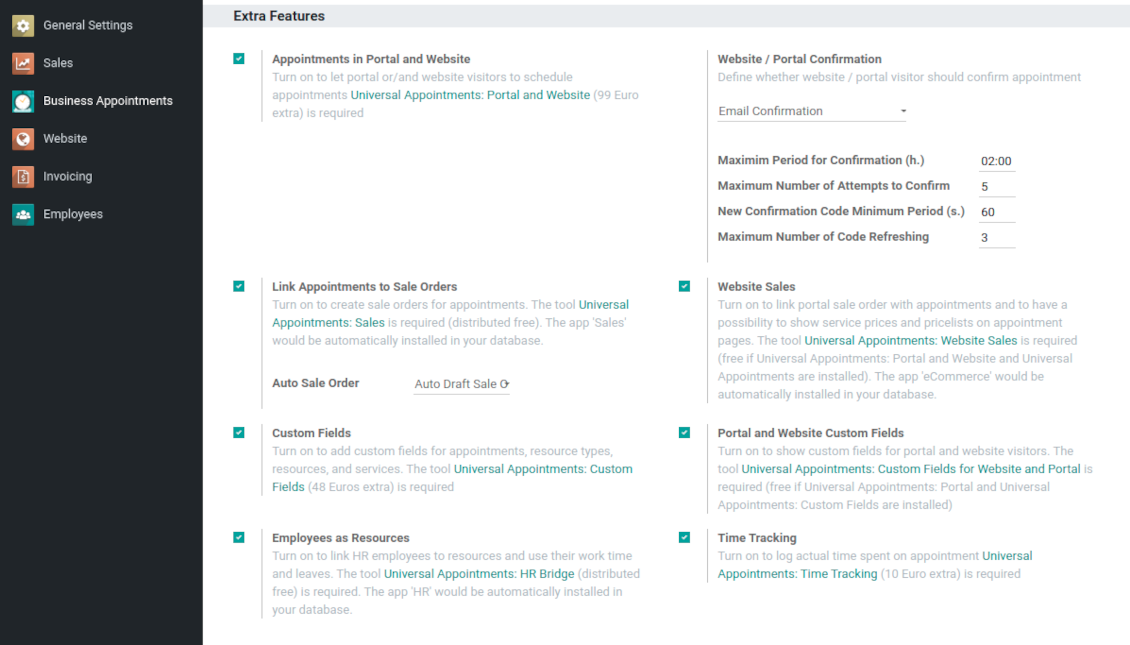Open Universal Appointments: Portal and Website link
This screenshot has height=645, width=1130.
click(470, 95)
